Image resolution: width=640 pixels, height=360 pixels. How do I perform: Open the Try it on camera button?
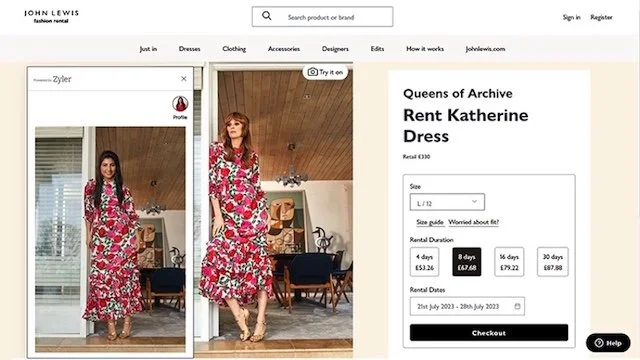325,72
